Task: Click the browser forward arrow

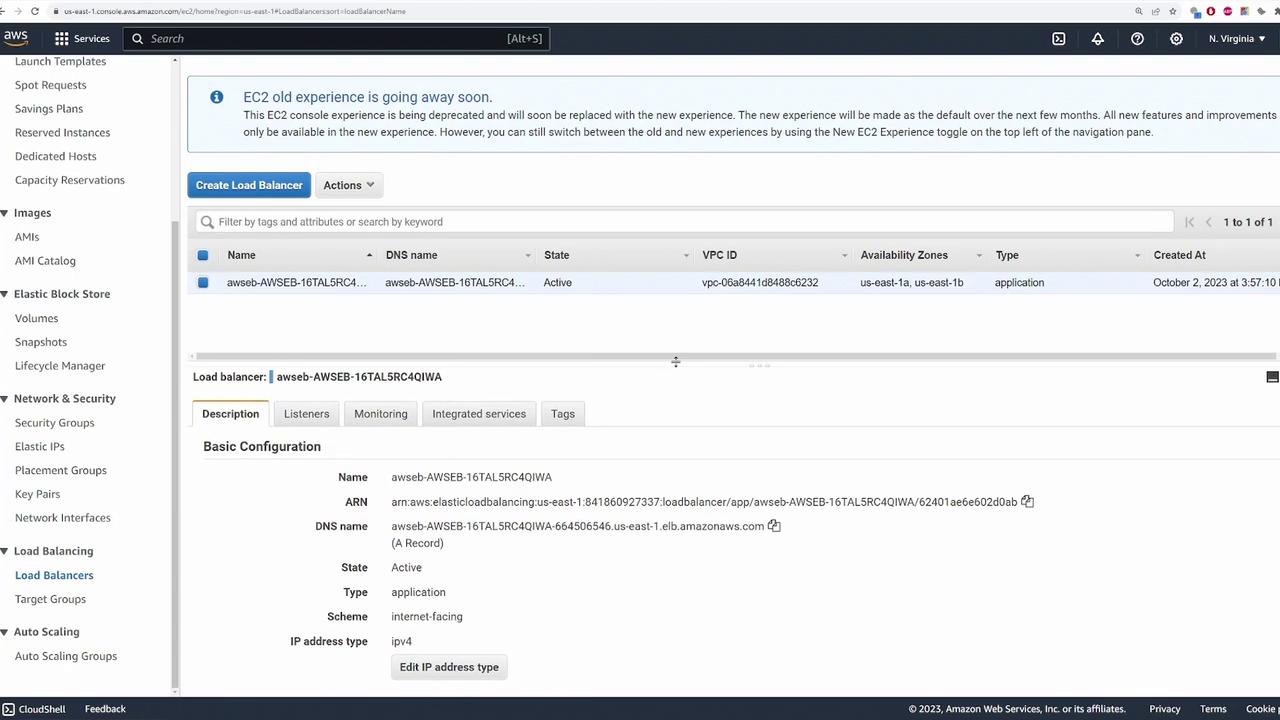Action: pos(18,11)
